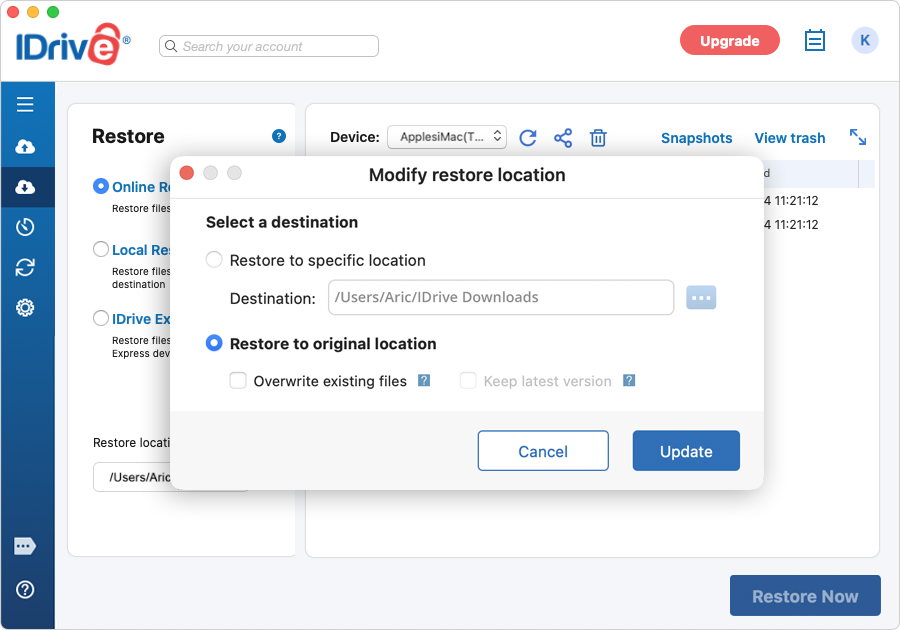Enable Overwrite existing files checkbox
The image size is (900, 630).
(238, 381)
